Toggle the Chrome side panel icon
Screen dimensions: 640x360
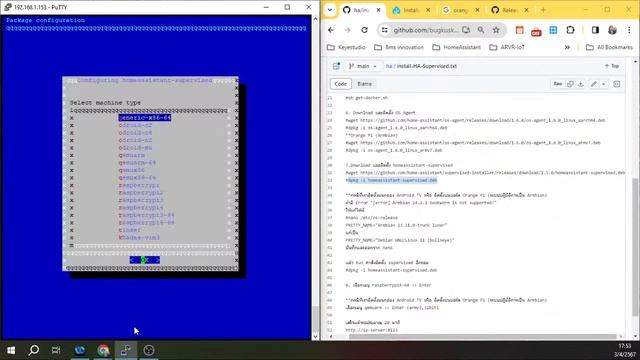tap(595, 30)
